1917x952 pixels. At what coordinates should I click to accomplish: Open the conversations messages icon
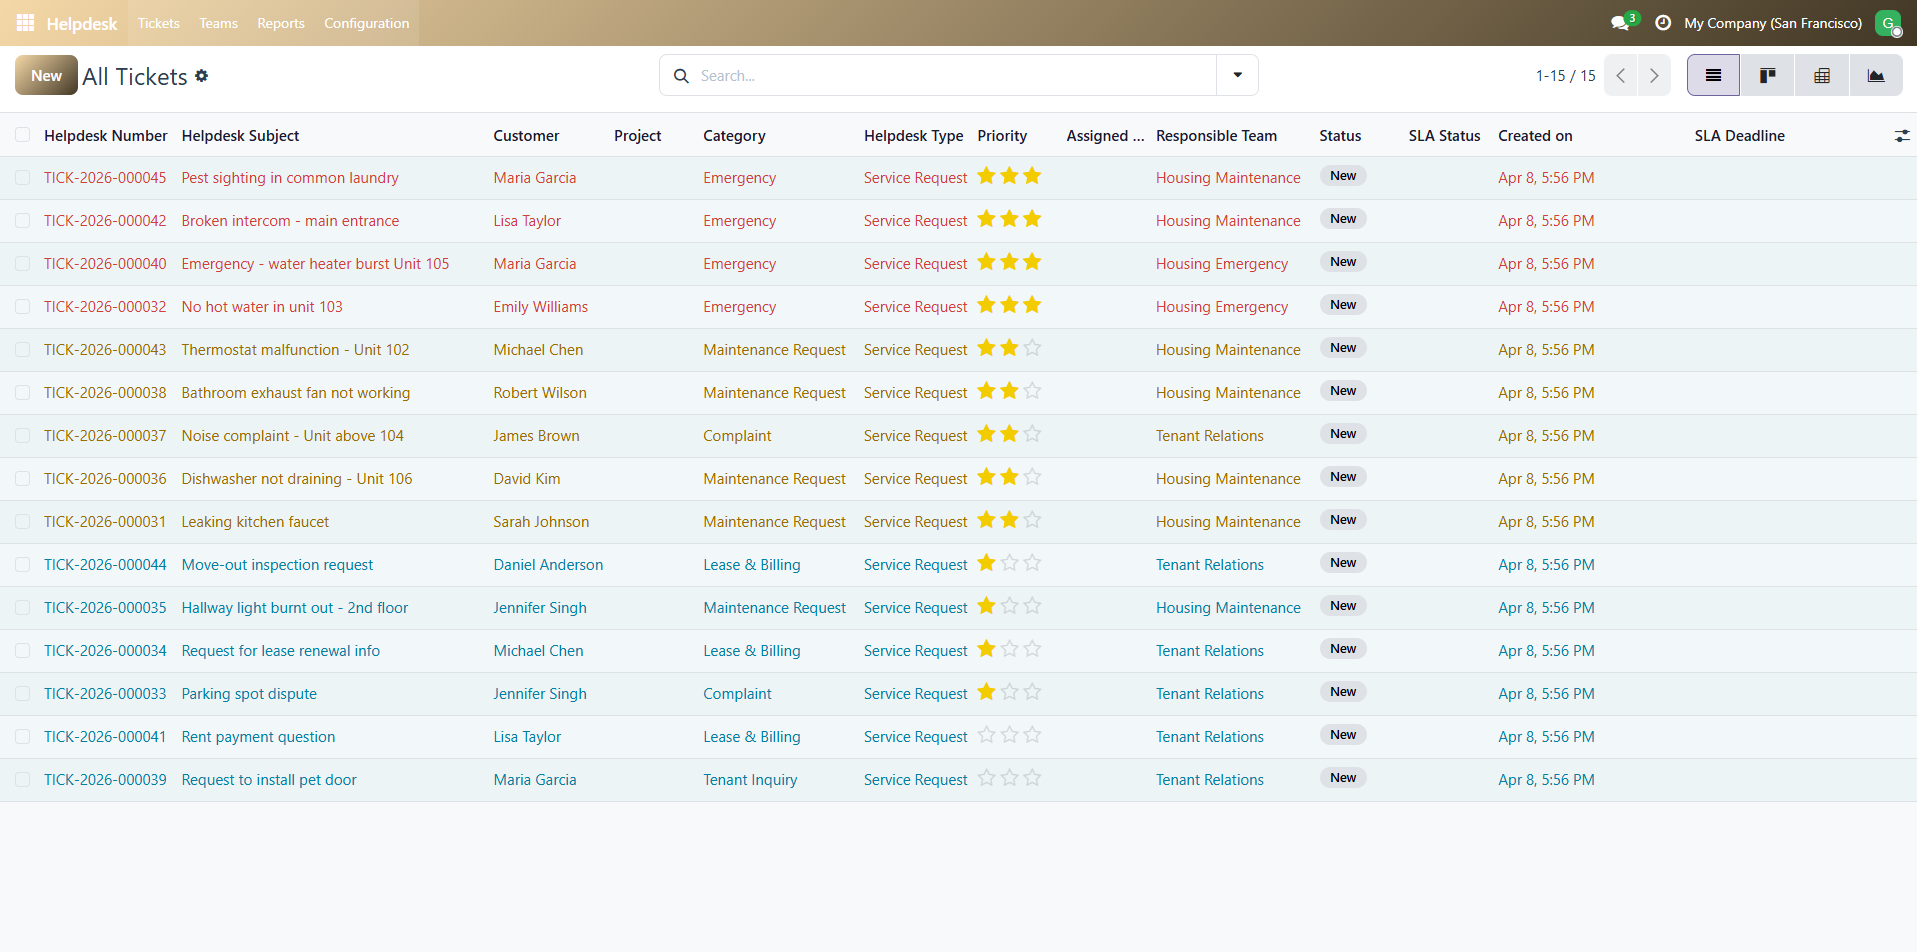(x=1619, y=23)
